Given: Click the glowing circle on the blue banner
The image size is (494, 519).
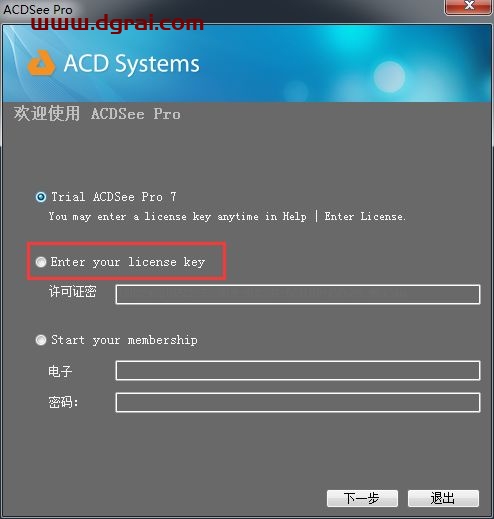Looking at the screenshot, I should [x=389, y=77].
